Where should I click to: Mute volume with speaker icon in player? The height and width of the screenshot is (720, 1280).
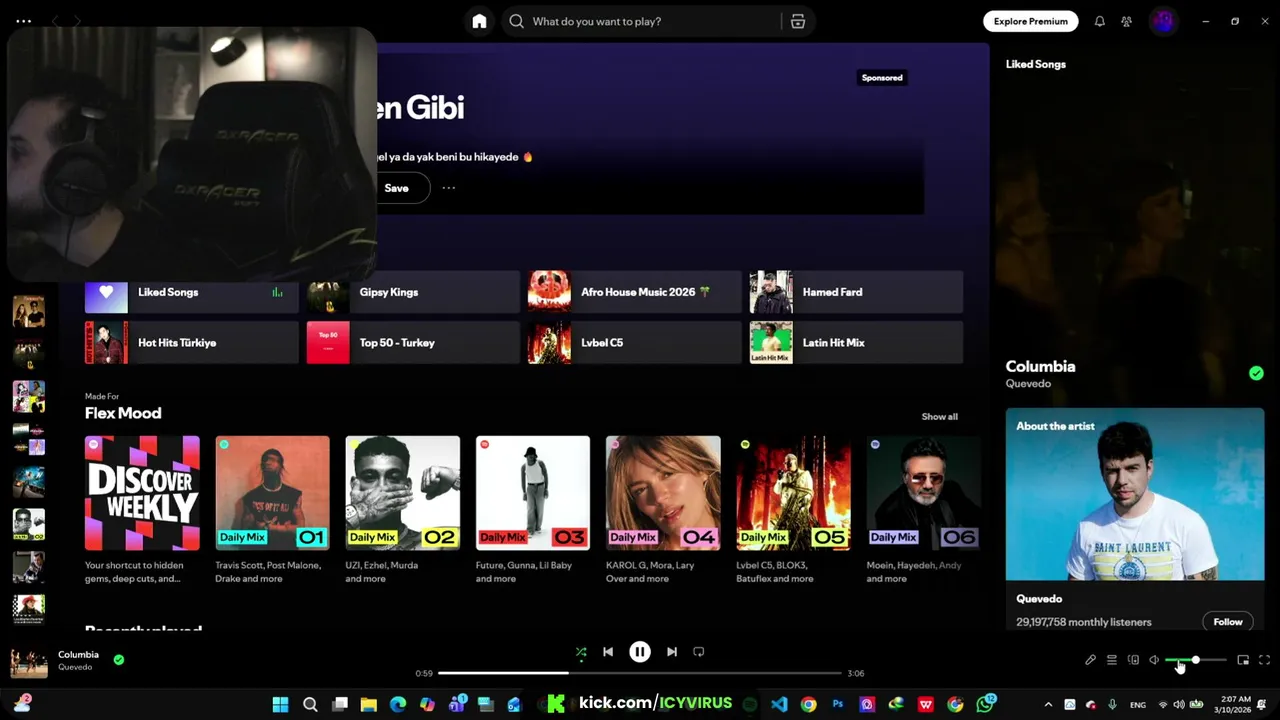coord(1154,660)
